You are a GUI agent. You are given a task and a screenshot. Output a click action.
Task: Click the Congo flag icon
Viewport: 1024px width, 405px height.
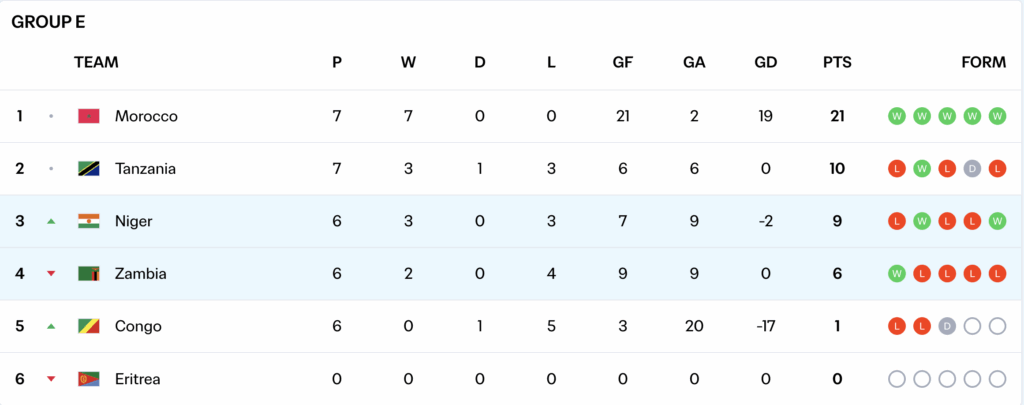click(89, 326)
